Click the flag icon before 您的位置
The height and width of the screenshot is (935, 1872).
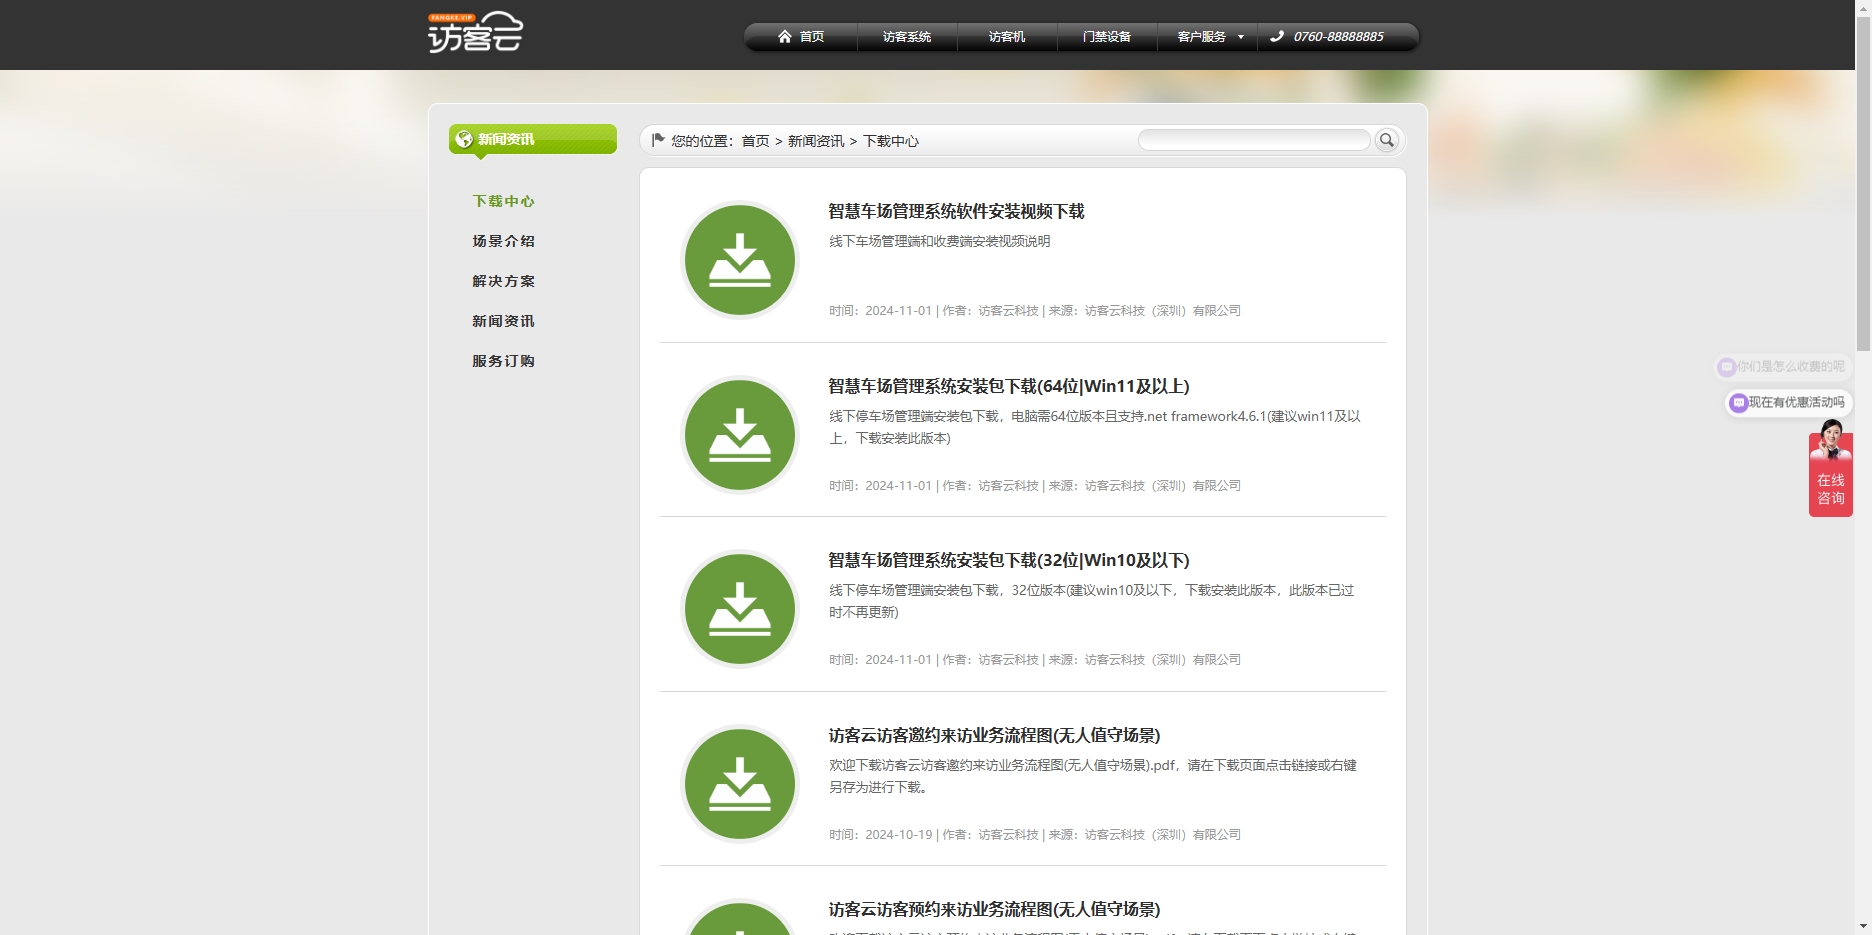[658, 140]
